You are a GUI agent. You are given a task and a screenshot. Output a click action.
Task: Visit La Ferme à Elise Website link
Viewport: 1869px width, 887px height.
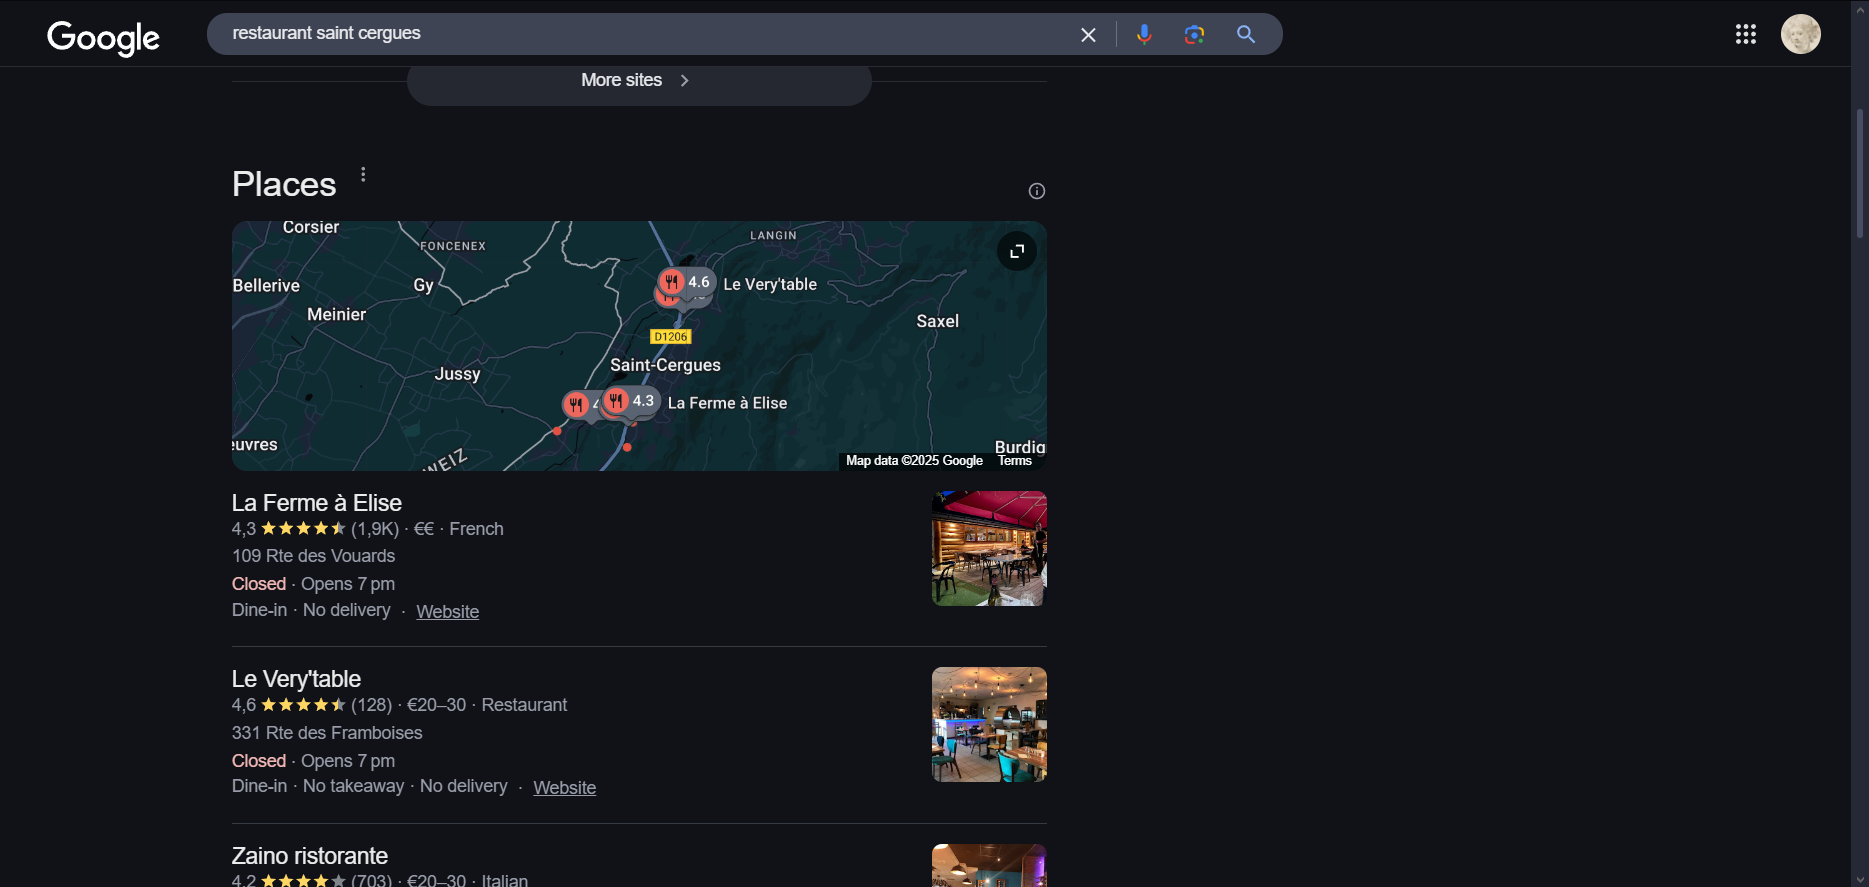448,612
